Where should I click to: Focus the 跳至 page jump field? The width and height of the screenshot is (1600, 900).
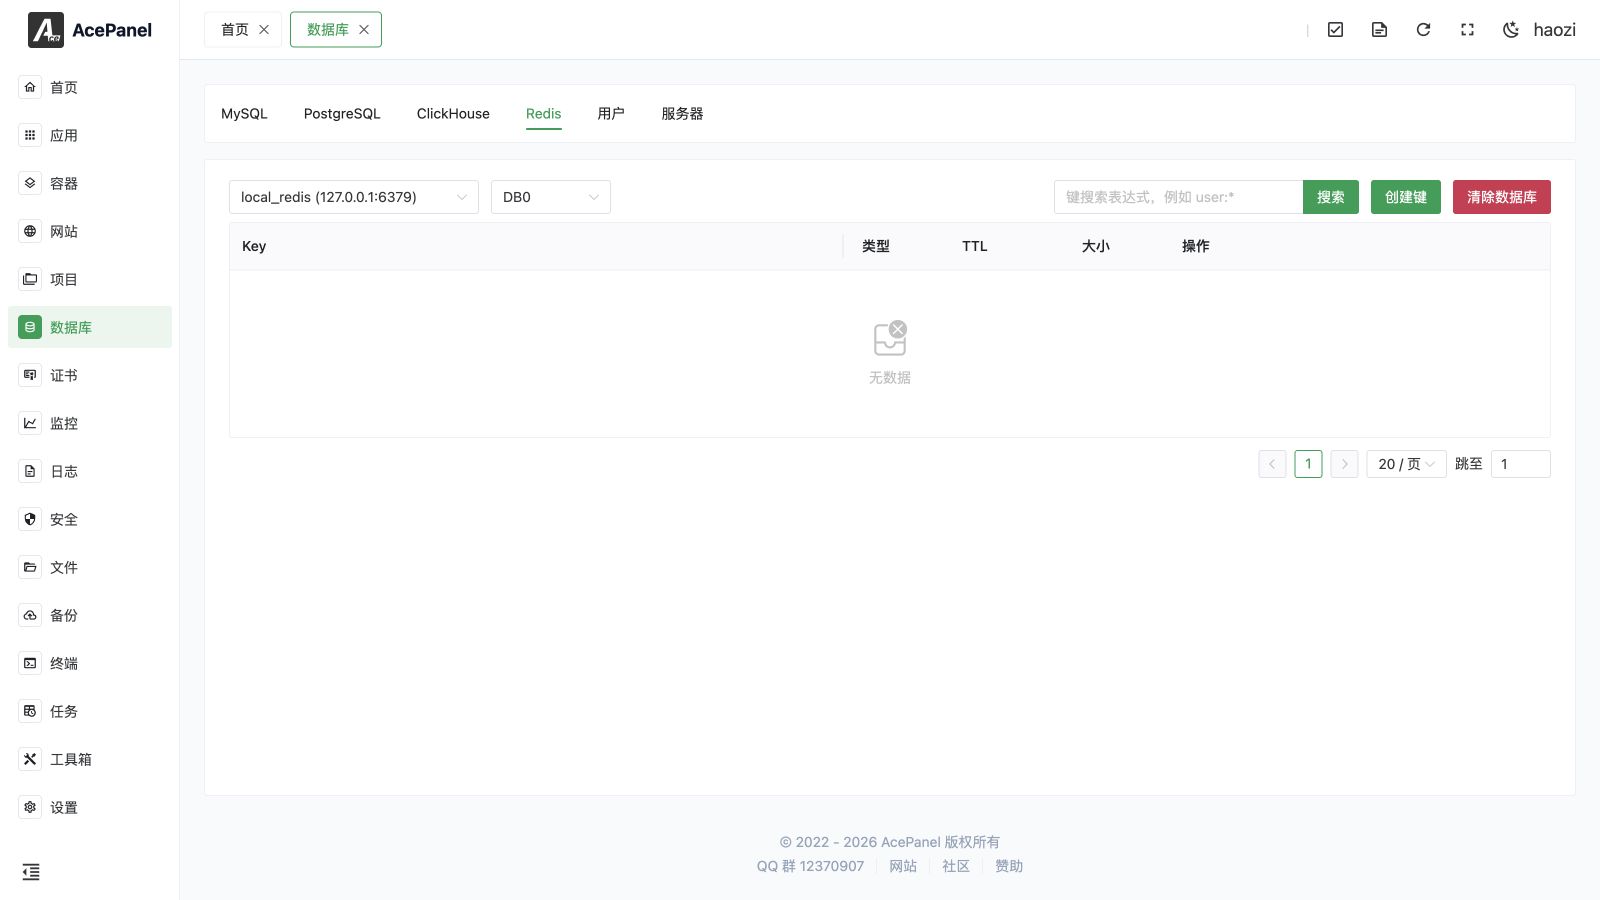1521,464
